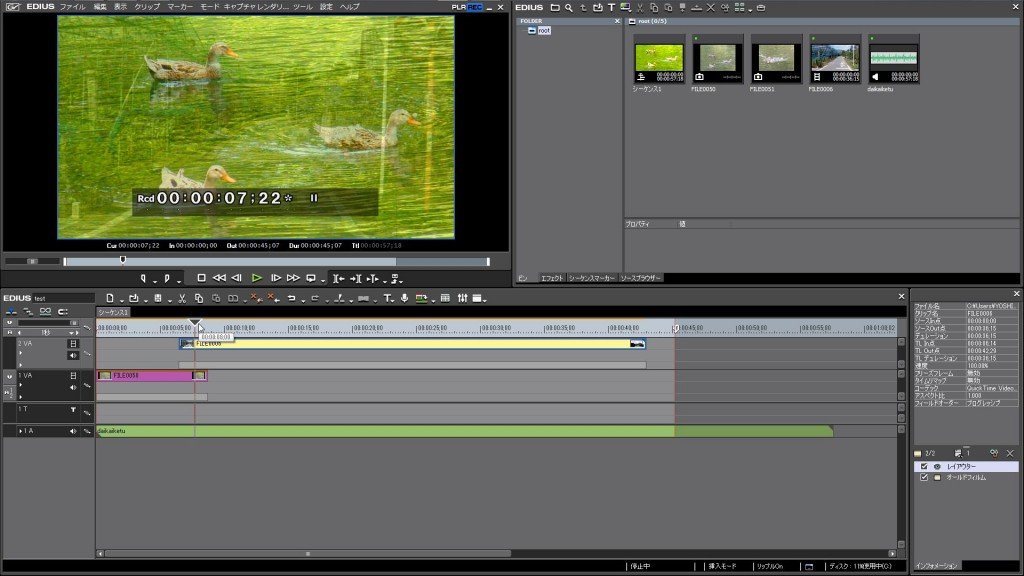Click the Save Project icon on timeline toolbar
The height and width of the screenshot is (576, 1024).
coord(158,298)
